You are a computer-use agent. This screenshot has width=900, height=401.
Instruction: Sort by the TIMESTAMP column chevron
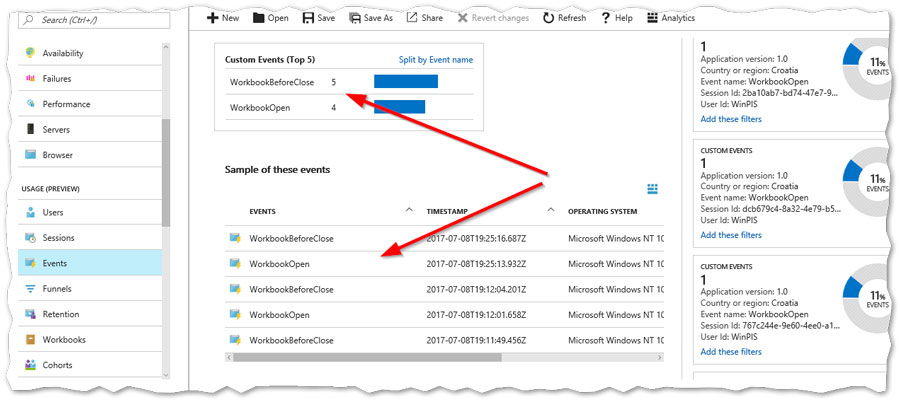[x=550, y=210]
